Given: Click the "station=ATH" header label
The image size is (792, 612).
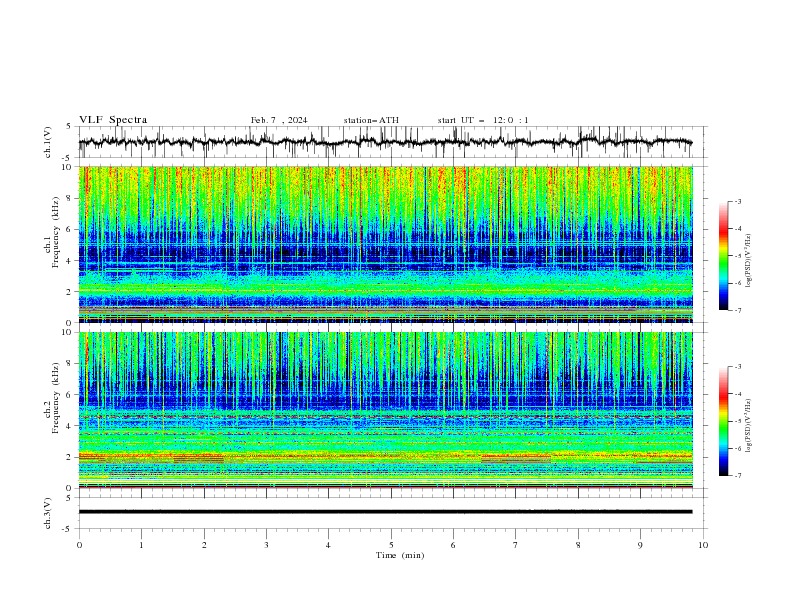Looking at the screenshot, I should pos(371,120).
